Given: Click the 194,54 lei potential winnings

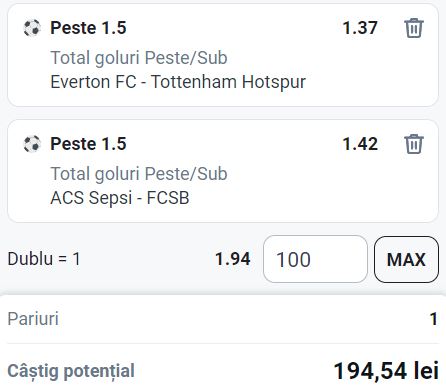Looking at the screenshot, I should (386, 371).
